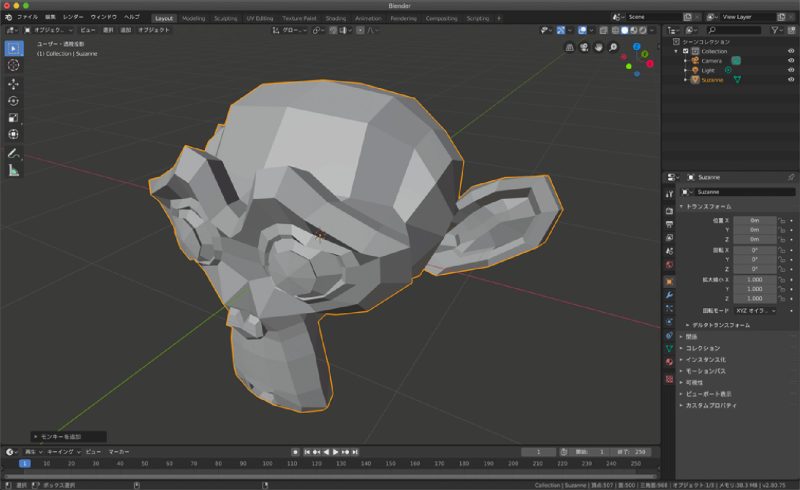The height and width of the screenshot is (490, 800).
Task: Collapse the トランスフォーム panel
Action: point(707,206)
